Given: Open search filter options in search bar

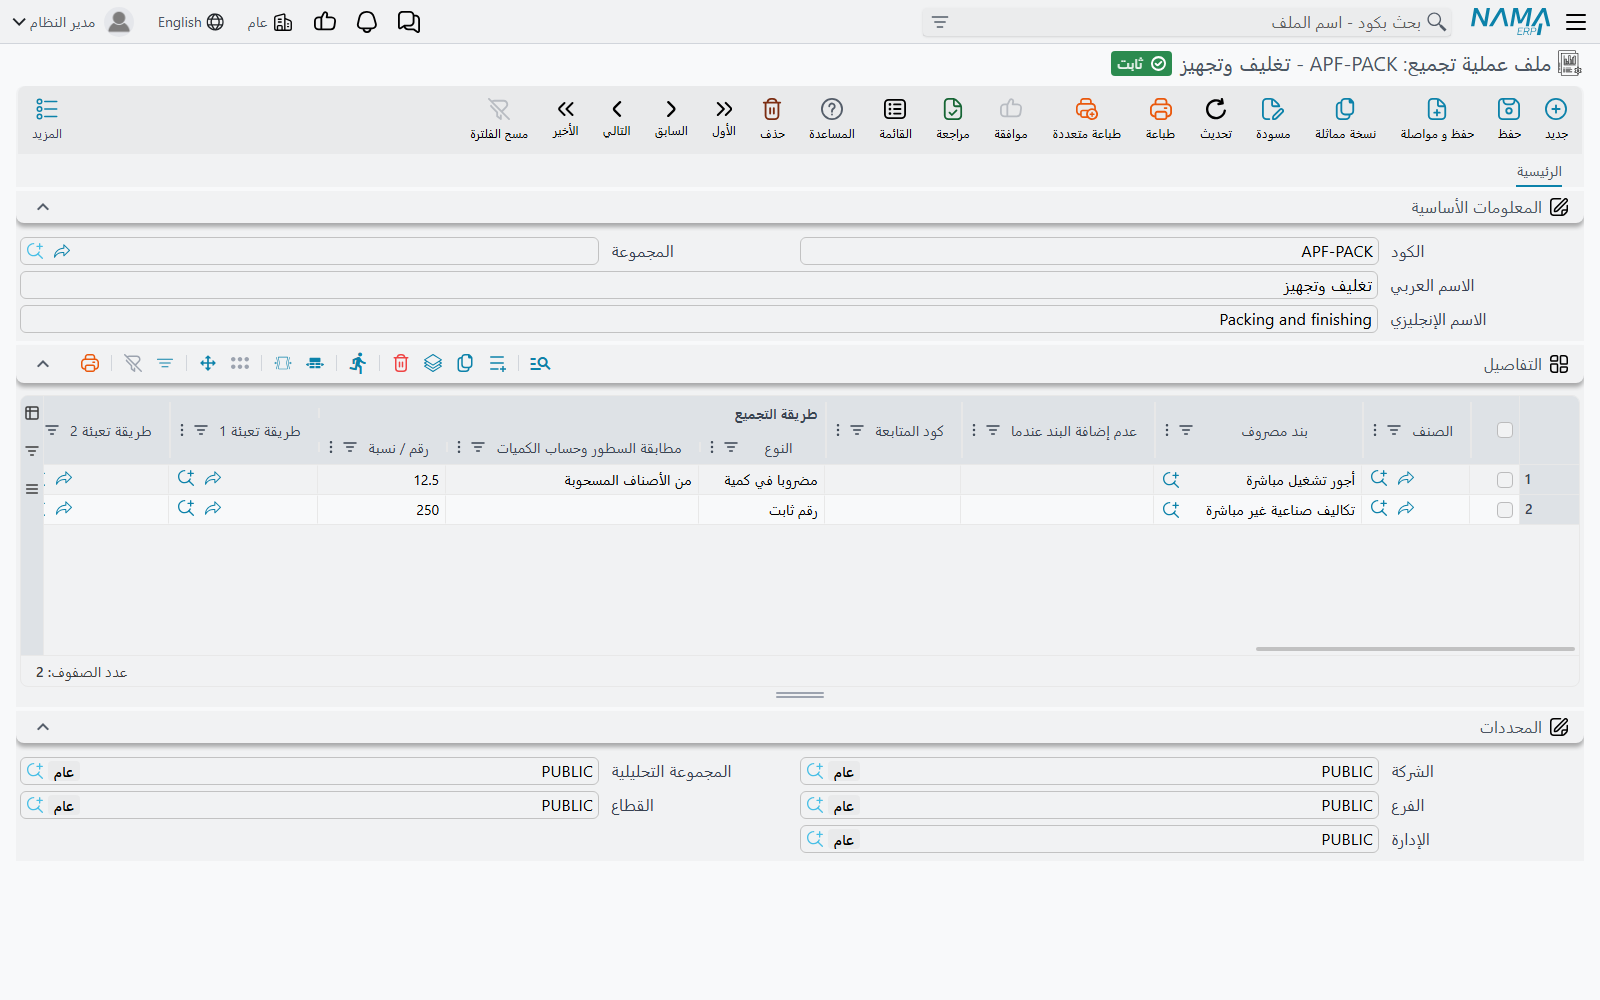Looking at the screenshot, I should 940,22.
